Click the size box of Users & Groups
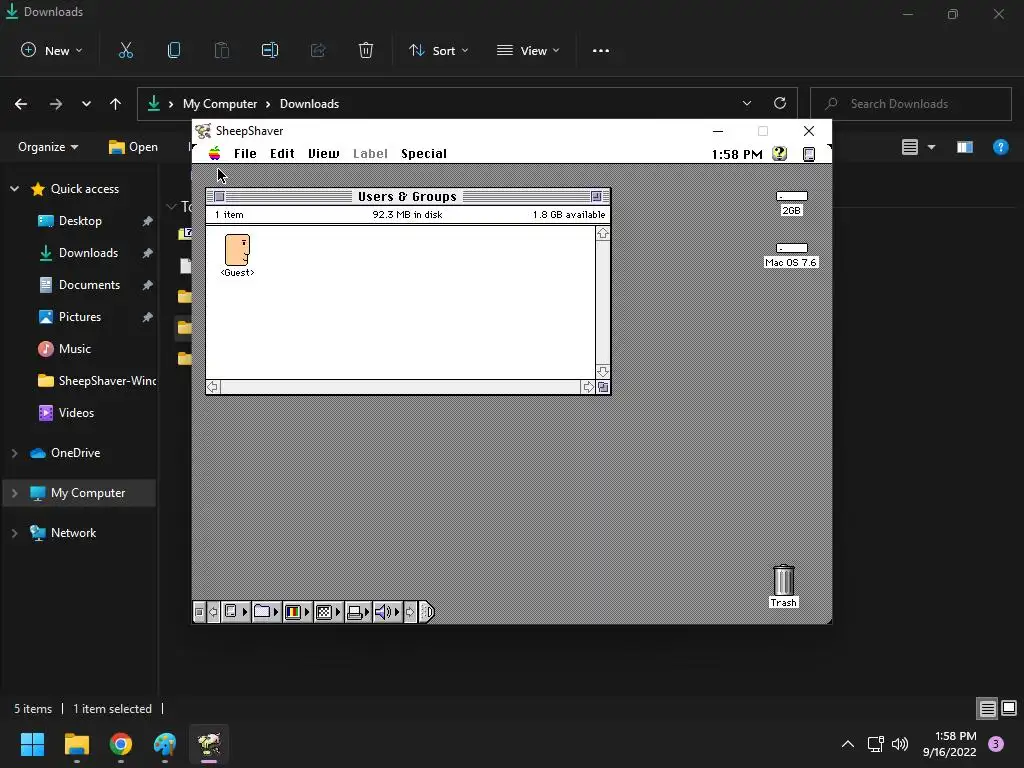The height and width of the screenshot is (768, 1024). [x=603, y=387]
